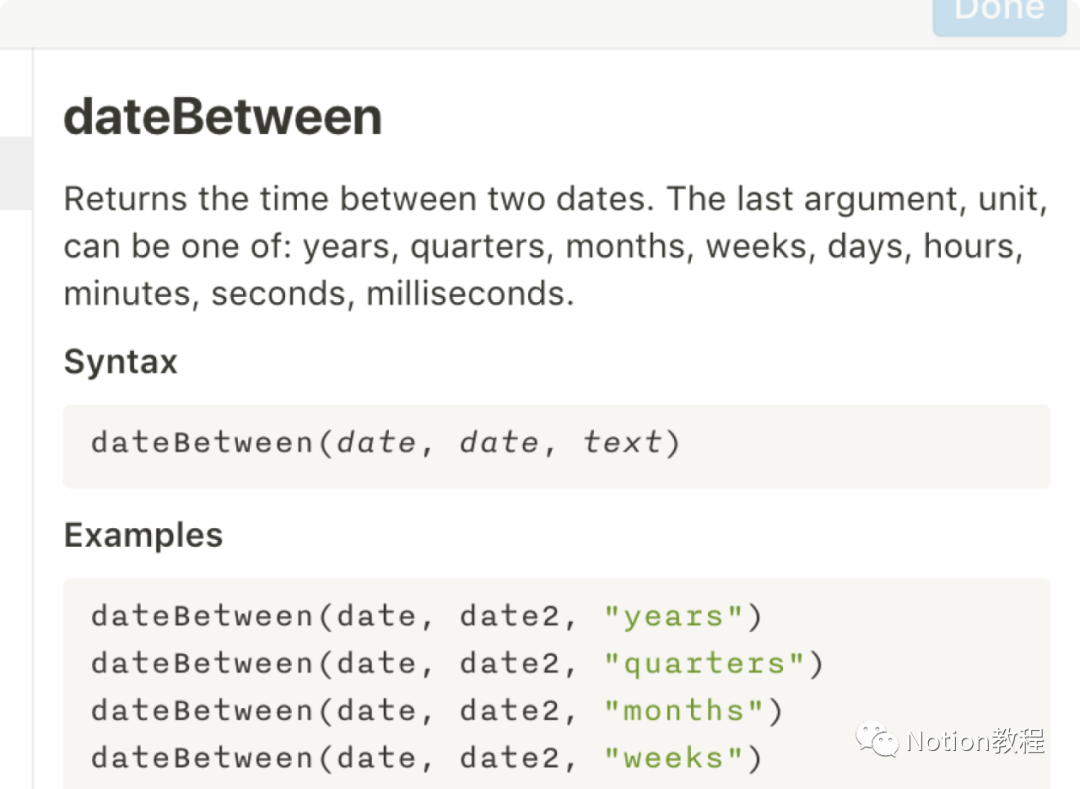Click date2 in the weeks example line
The width and height of the screenshot is (1080, 789).
[509, 758]
